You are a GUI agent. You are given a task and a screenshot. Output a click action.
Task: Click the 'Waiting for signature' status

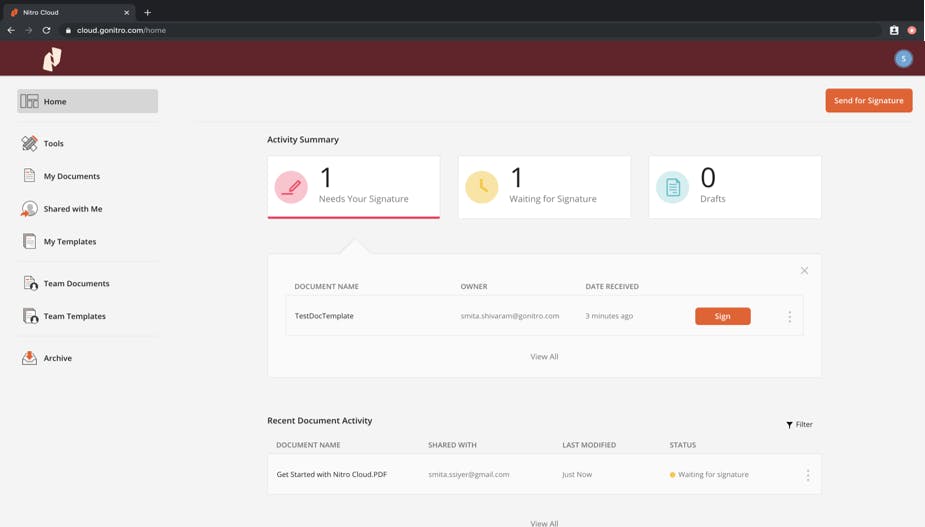(713, 474)
